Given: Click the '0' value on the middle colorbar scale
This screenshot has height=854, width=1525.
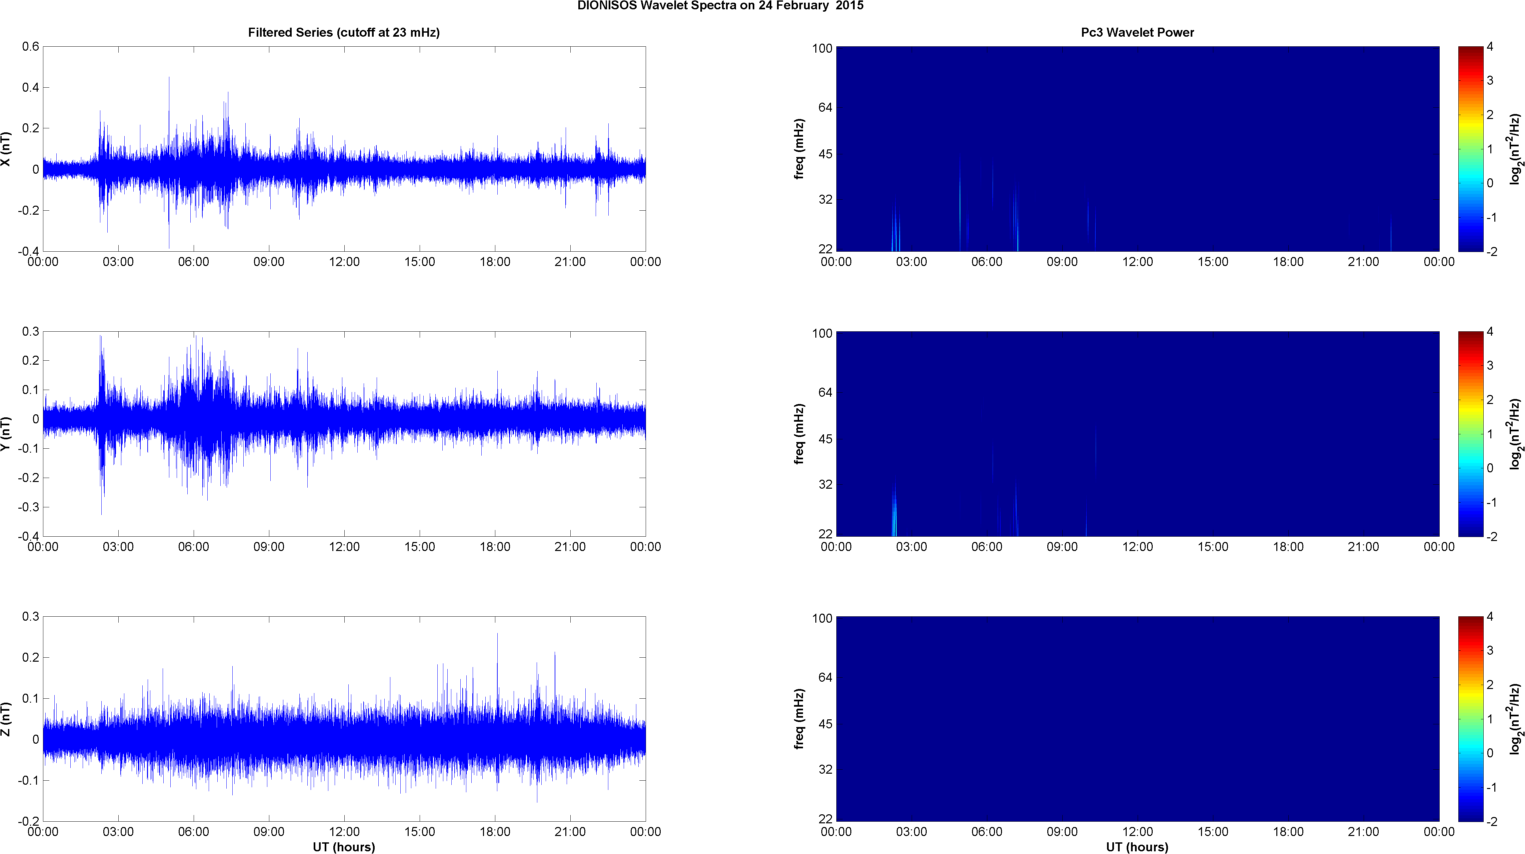Looking at the screenshot, I should pos(1490,468).
